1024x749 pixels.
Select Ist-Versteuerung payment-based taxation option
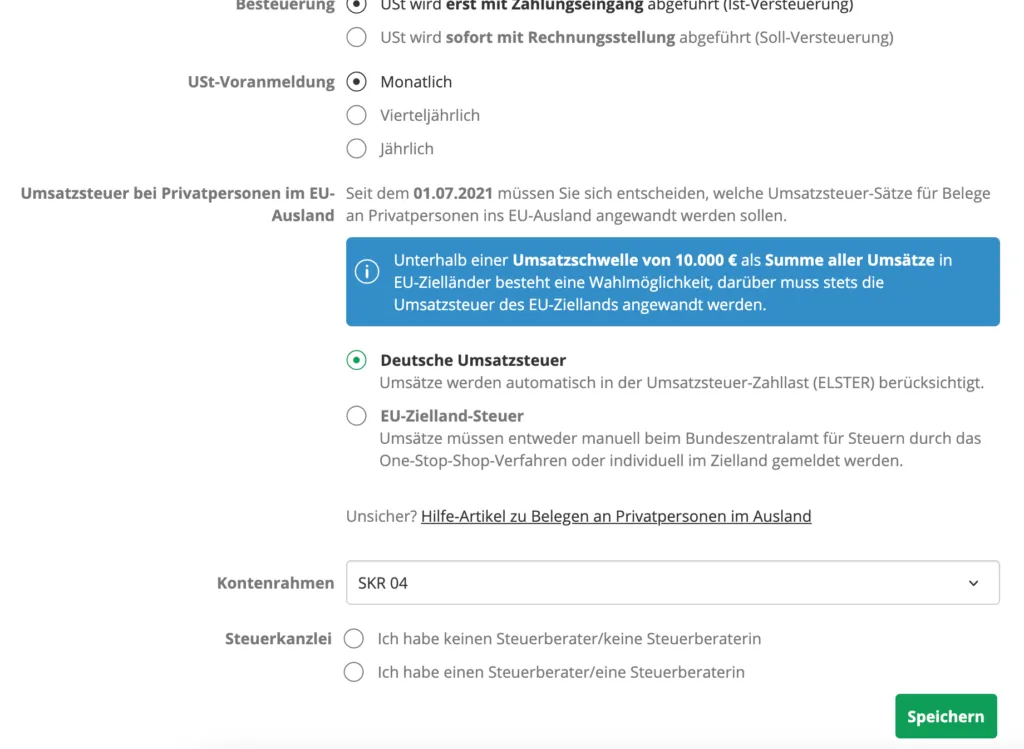tap(356, 5)
